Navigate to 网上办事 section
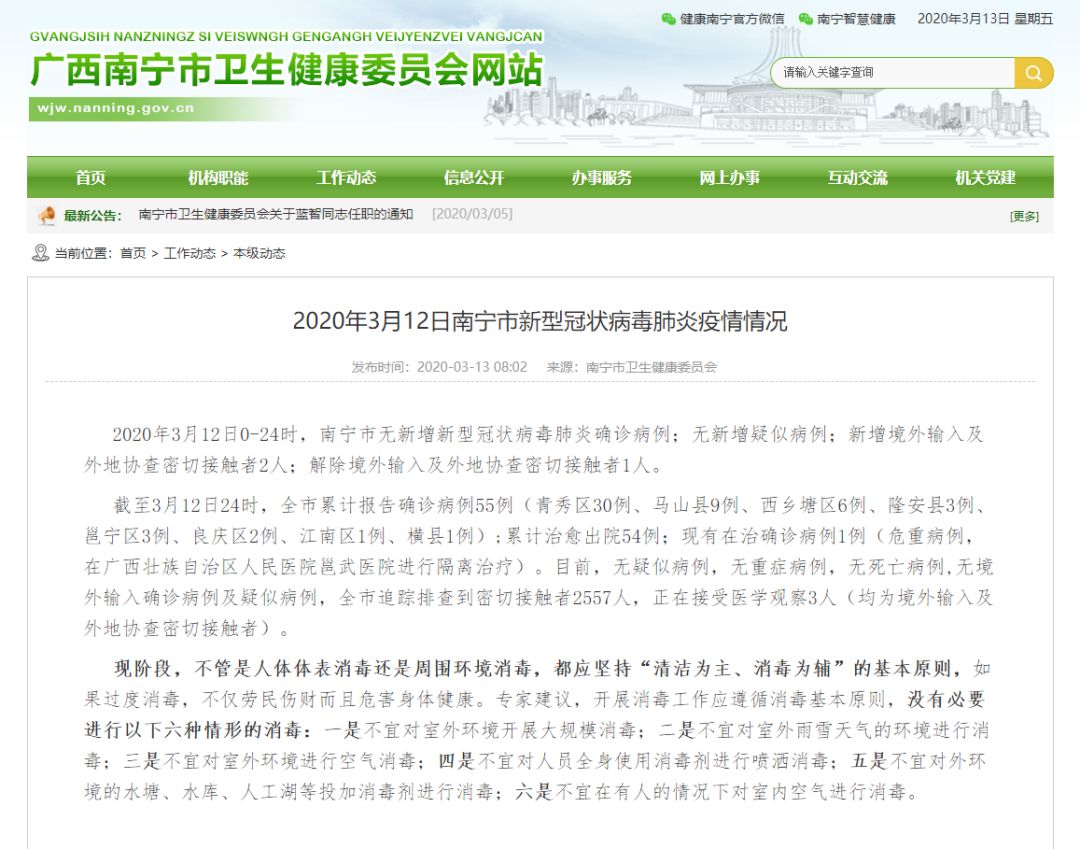This screenshot has width=1080, height=849. click(730, 178)
